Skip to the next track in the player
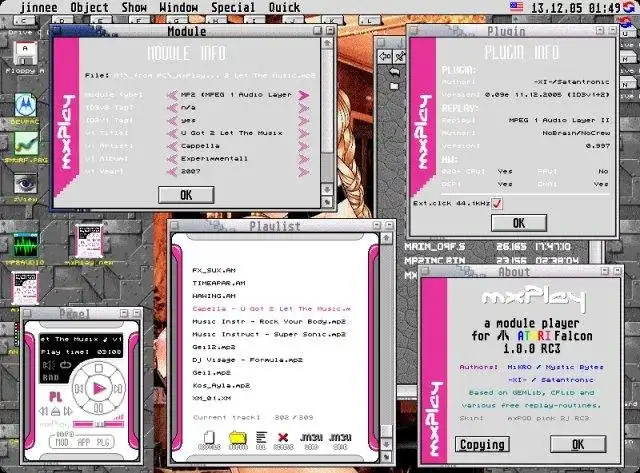The height and width of the screenshot is (473, 640). 118,389
